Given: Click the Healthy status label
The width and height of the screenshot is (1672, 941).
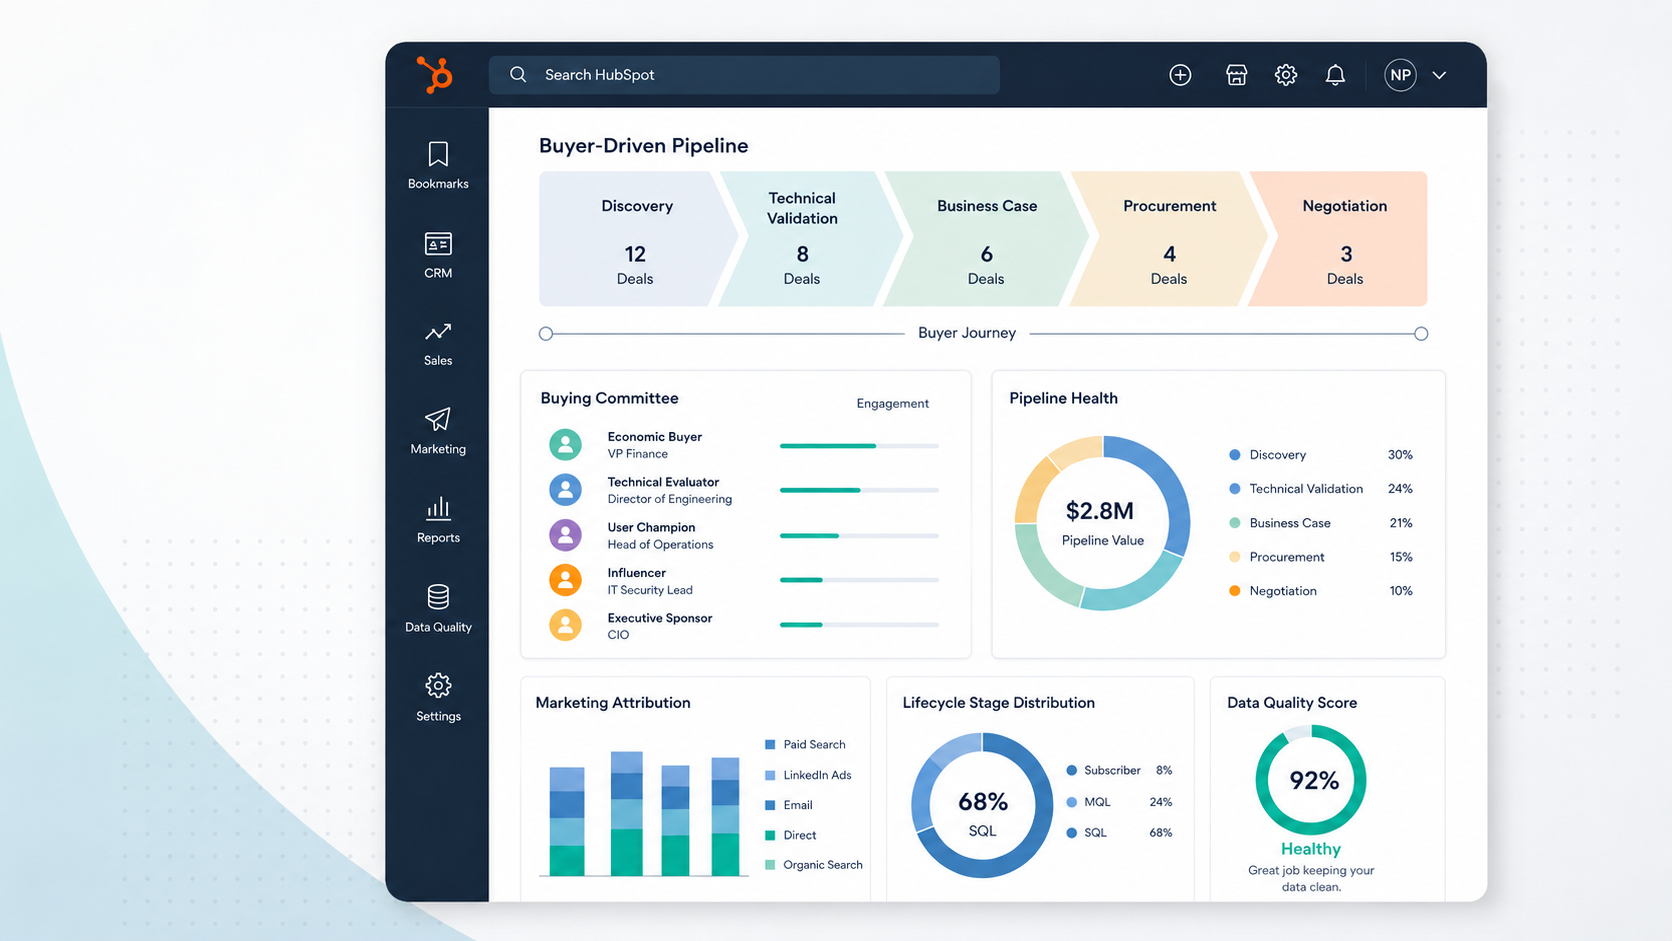Looking at the screenshot, I should (x=1311, y=849).
